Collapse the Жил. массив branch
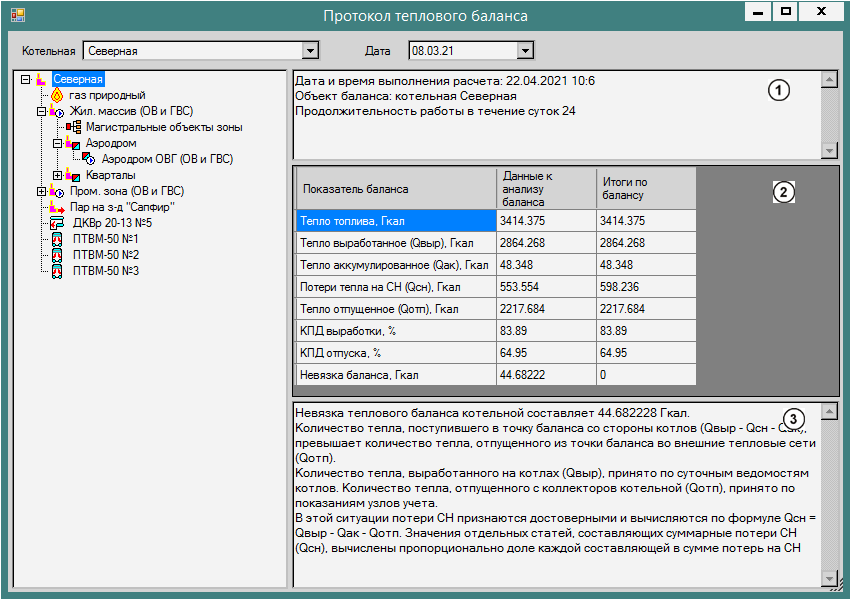The image size is (851, 600). [x=41, y=111]
